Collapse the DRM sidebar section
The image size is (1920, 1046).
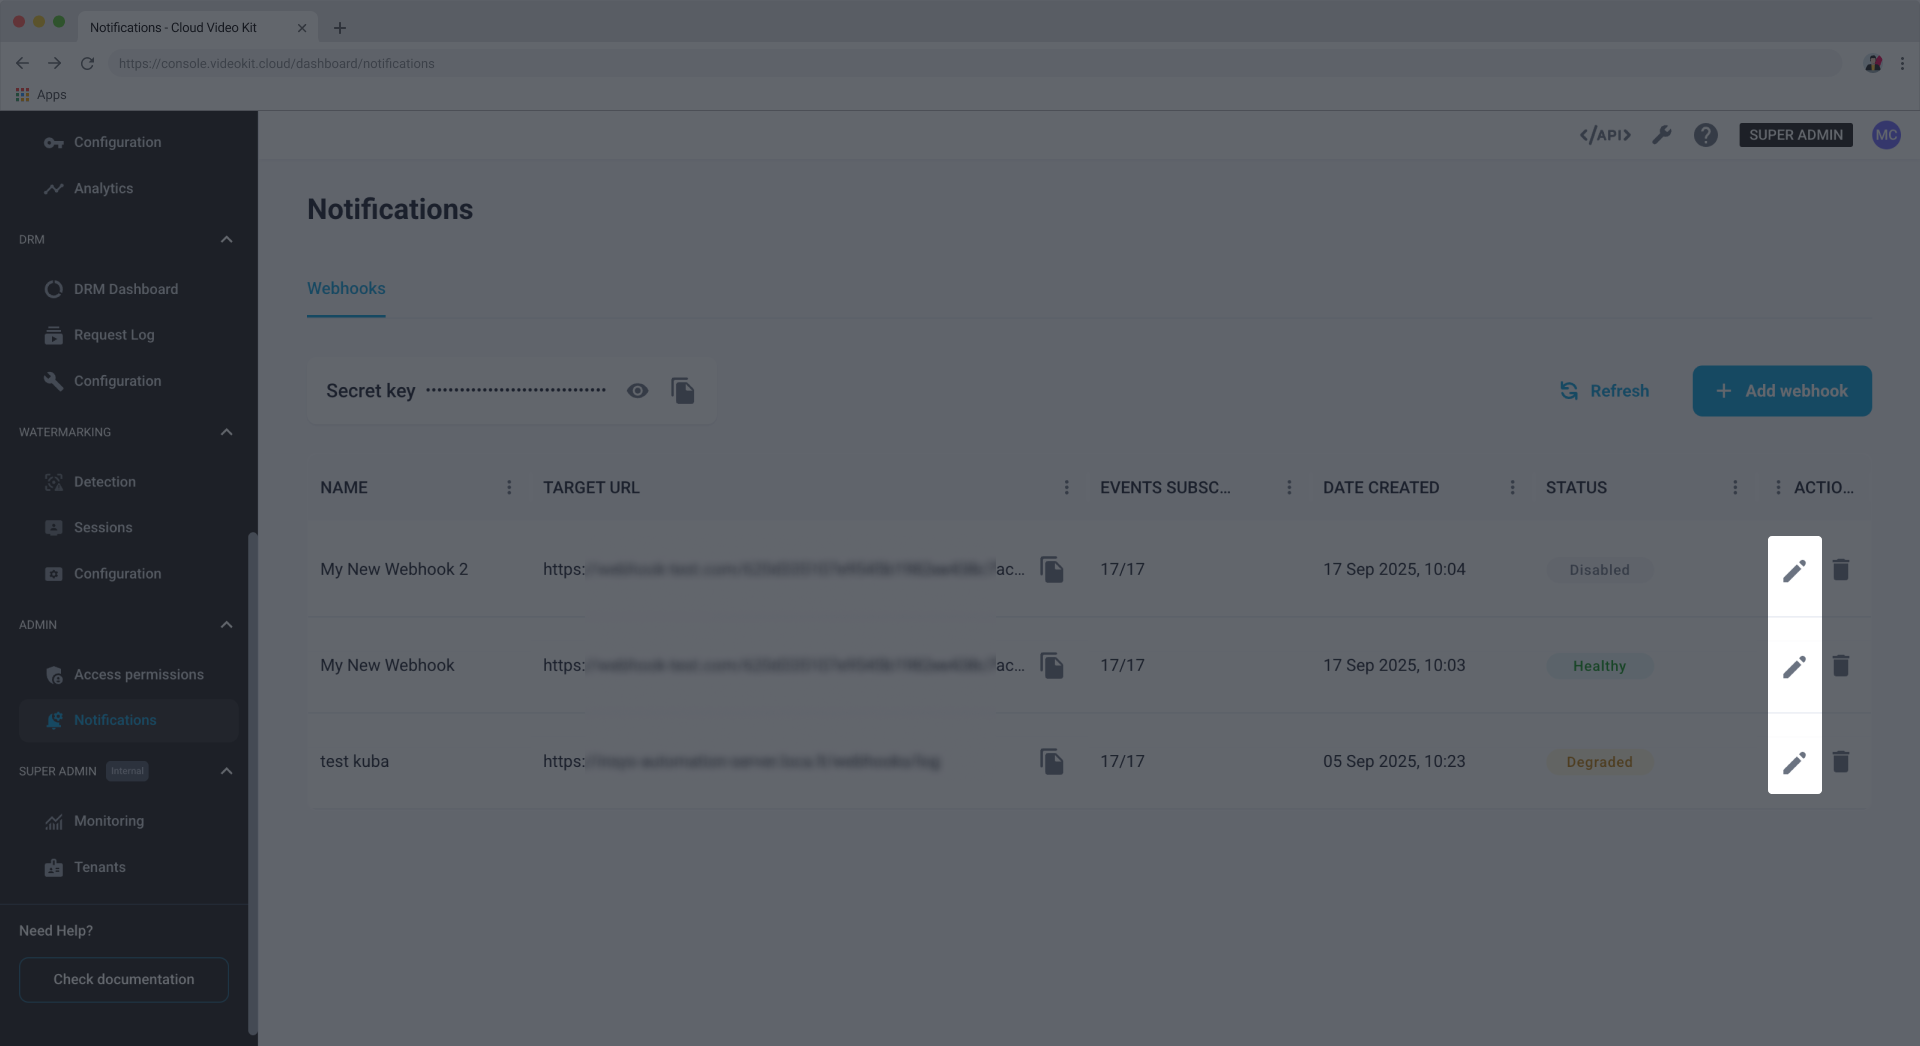[226, 240]
